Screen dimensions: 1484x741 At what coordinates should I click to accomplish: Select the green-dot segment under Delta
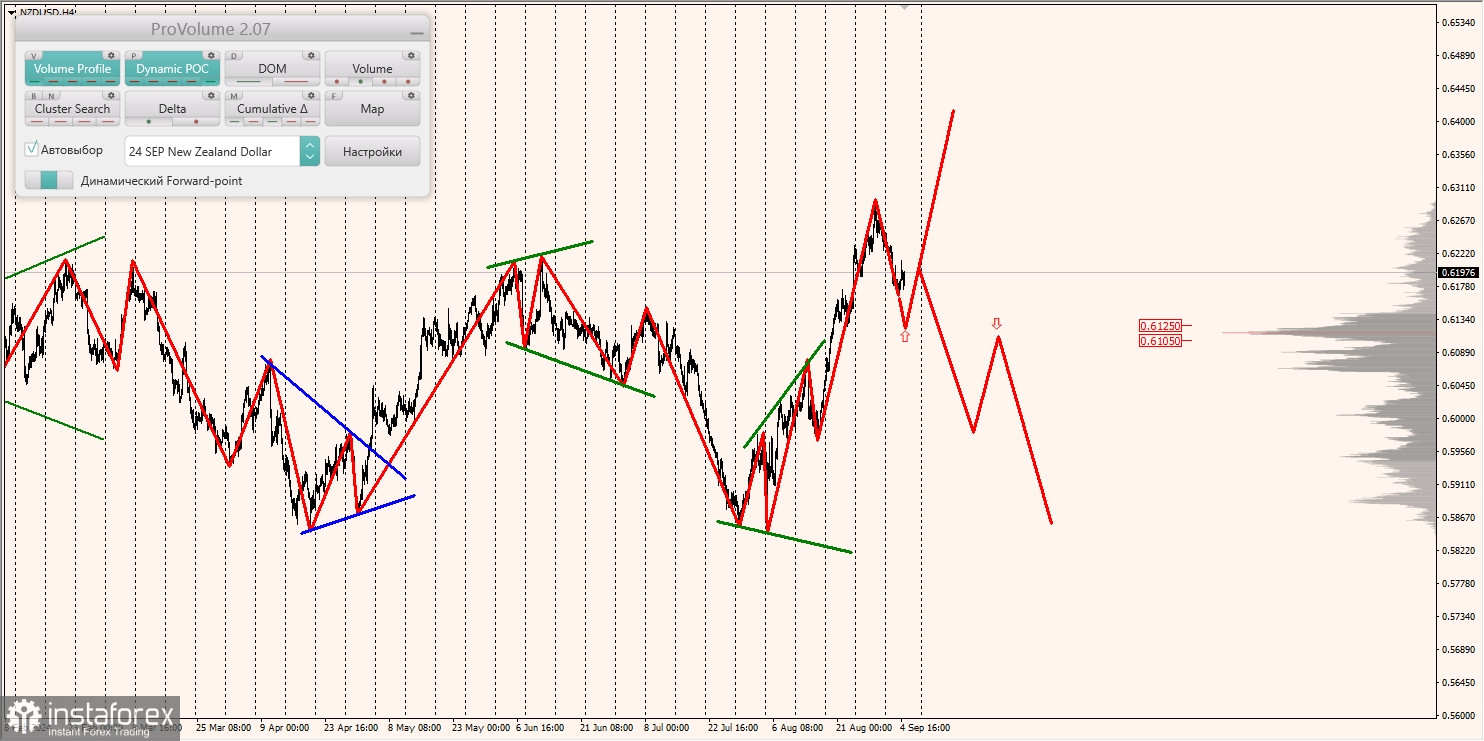click(x=149, y=122)
